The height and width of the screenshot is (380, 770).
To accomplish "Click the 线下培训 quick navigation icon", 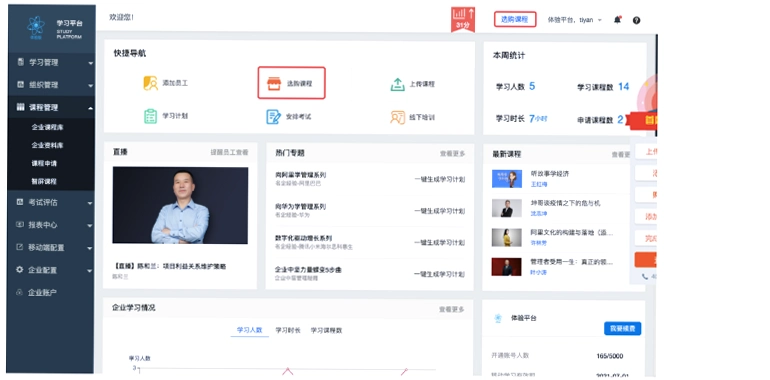I will click(x=397, y=117).
